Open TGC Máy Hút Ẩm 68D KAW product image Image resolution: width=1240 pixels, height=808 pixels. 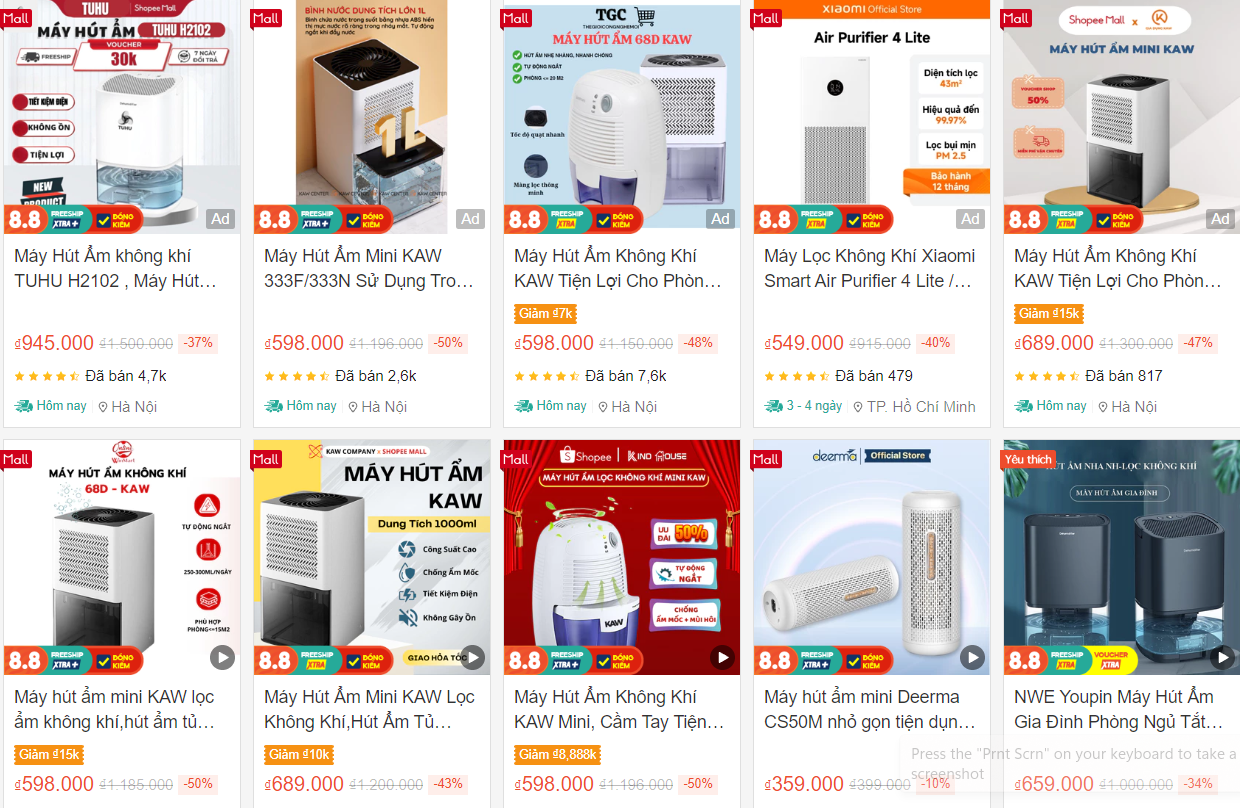(x=622, y=117)
